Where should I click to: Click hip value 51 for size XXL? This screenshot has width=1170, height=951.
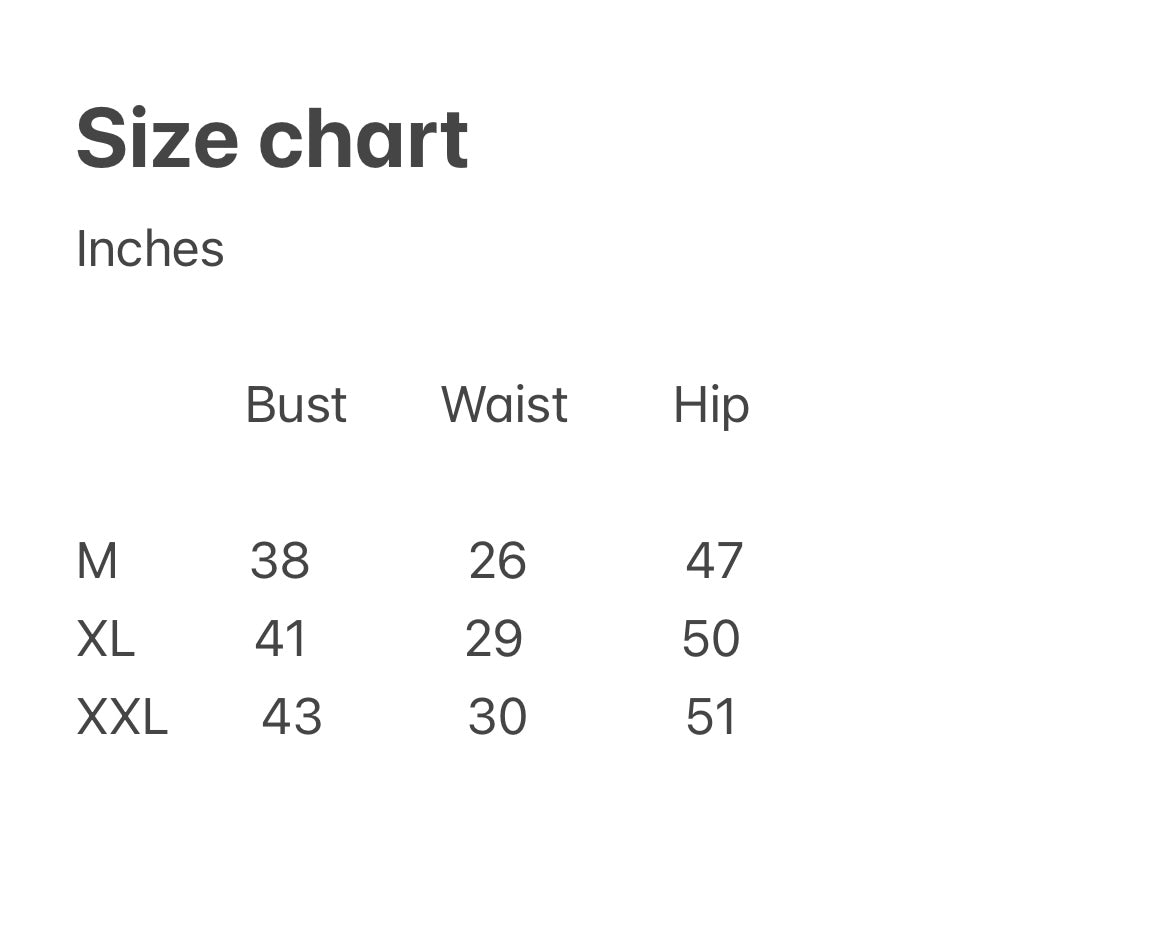711,717
